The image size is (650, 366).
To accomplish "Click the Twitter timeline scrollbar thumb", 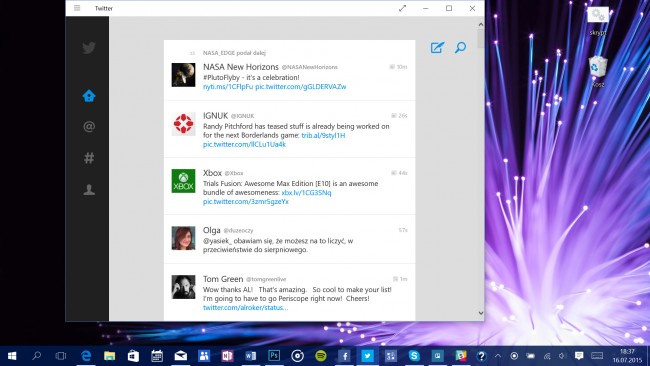I will click(x=480, y=38).
